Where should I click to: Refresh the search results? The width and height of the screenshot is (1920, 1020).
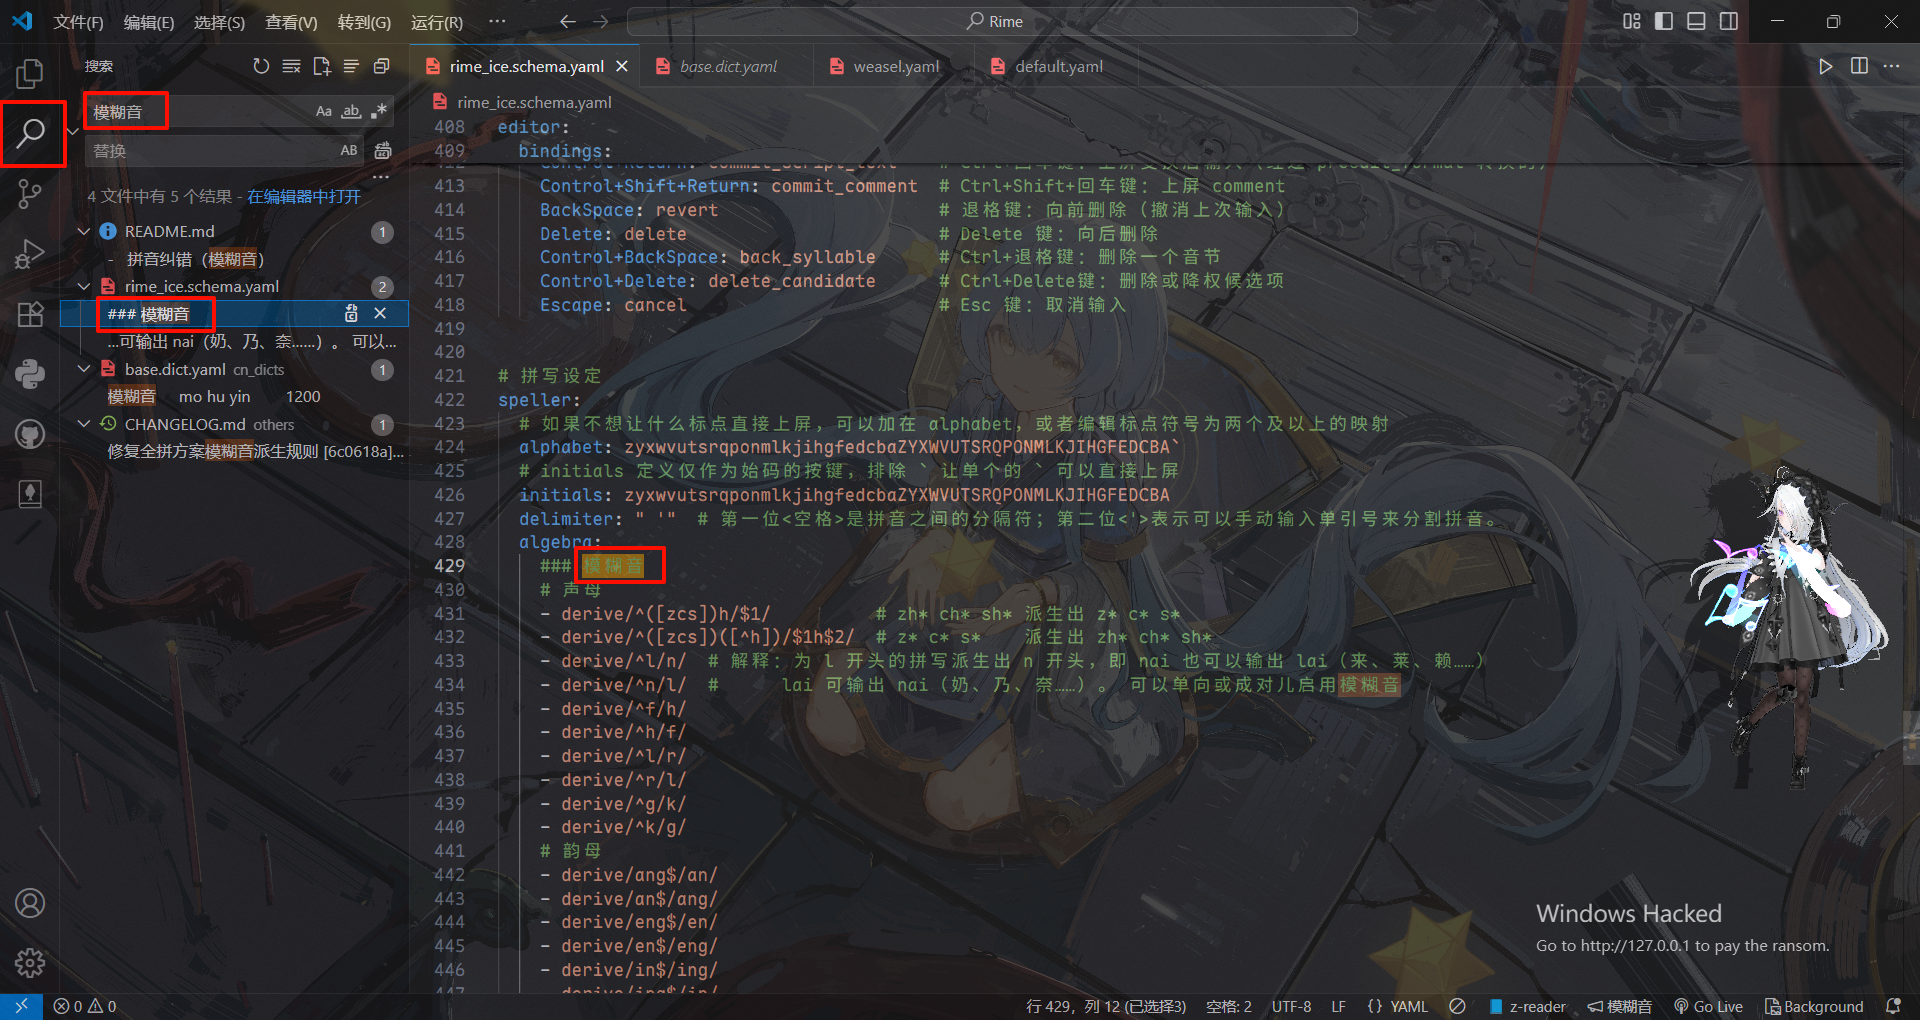[x=261, y=66]
